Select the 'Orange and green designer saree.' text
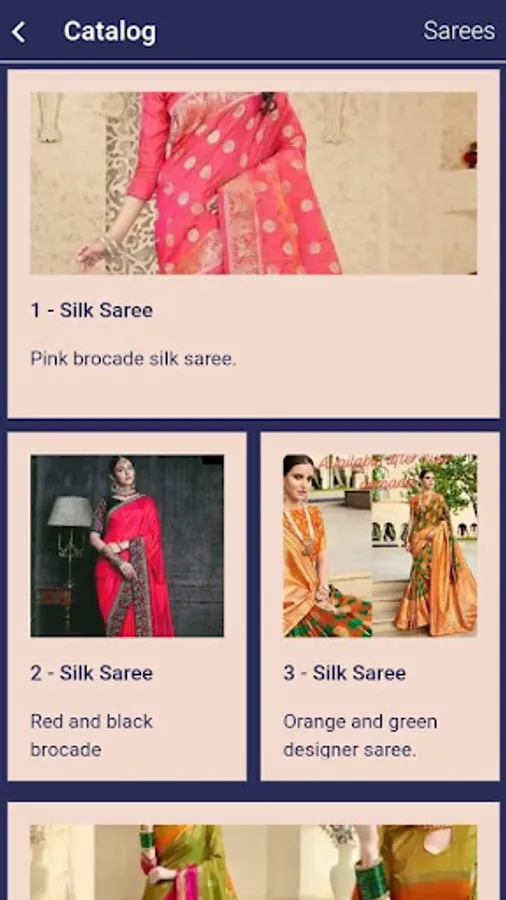This screenshot has width=506, height=900. (360, 735)
